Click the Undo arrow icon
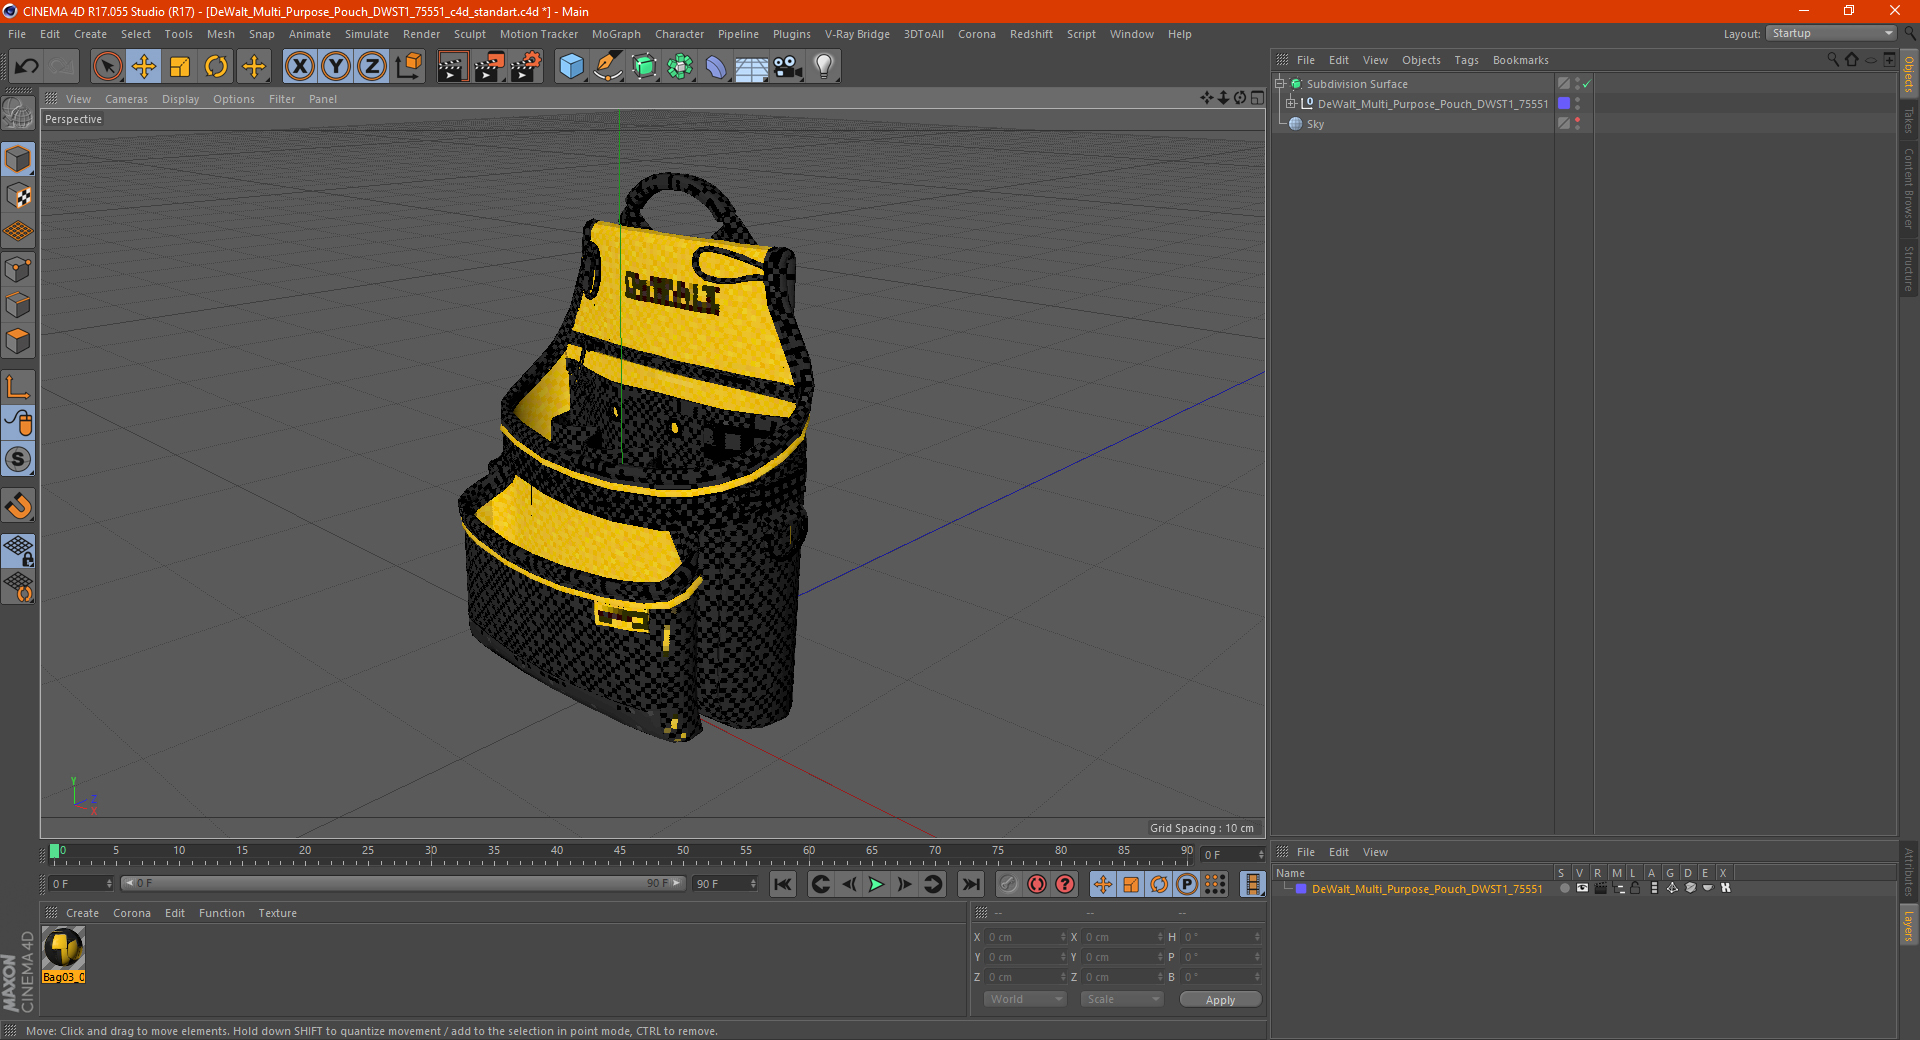 coord(27,67)
